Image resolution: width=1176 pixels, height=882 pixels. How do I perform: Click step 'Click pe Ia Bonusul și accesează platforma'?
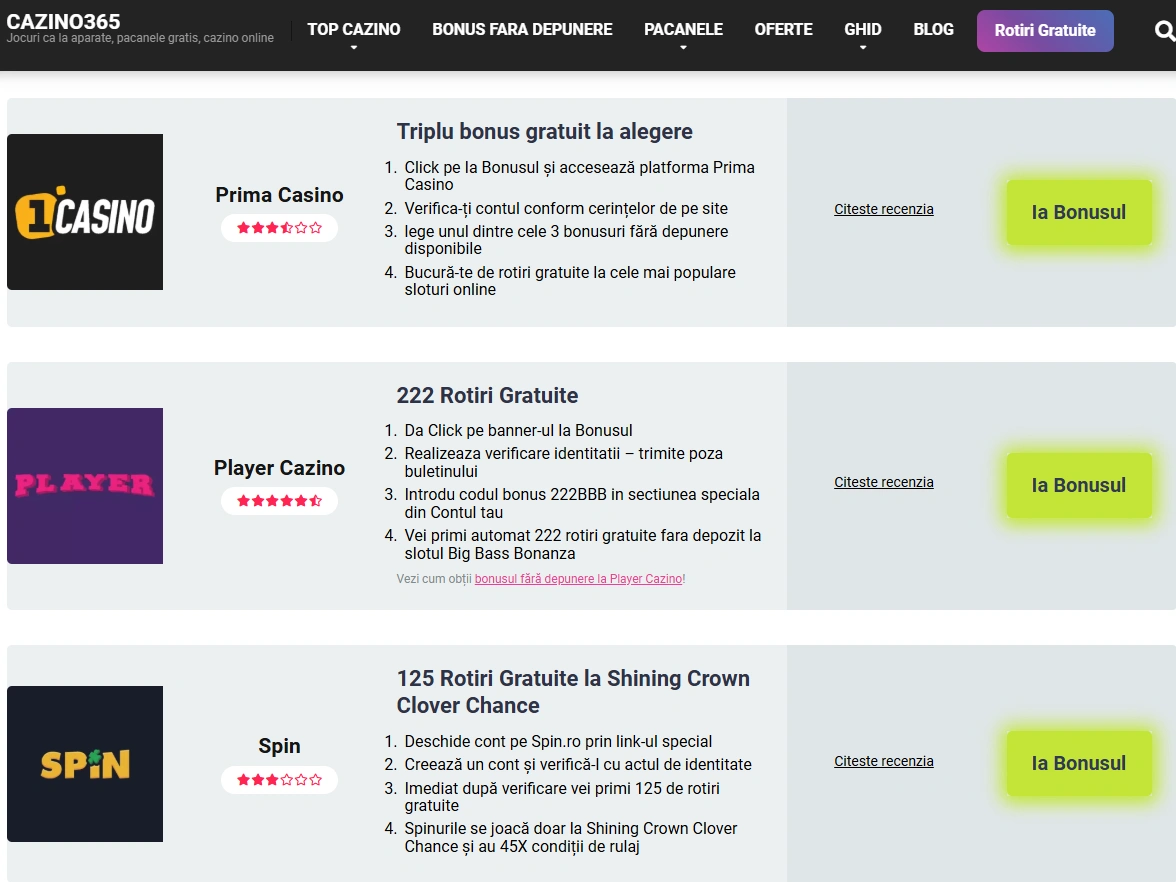(580, 176)
